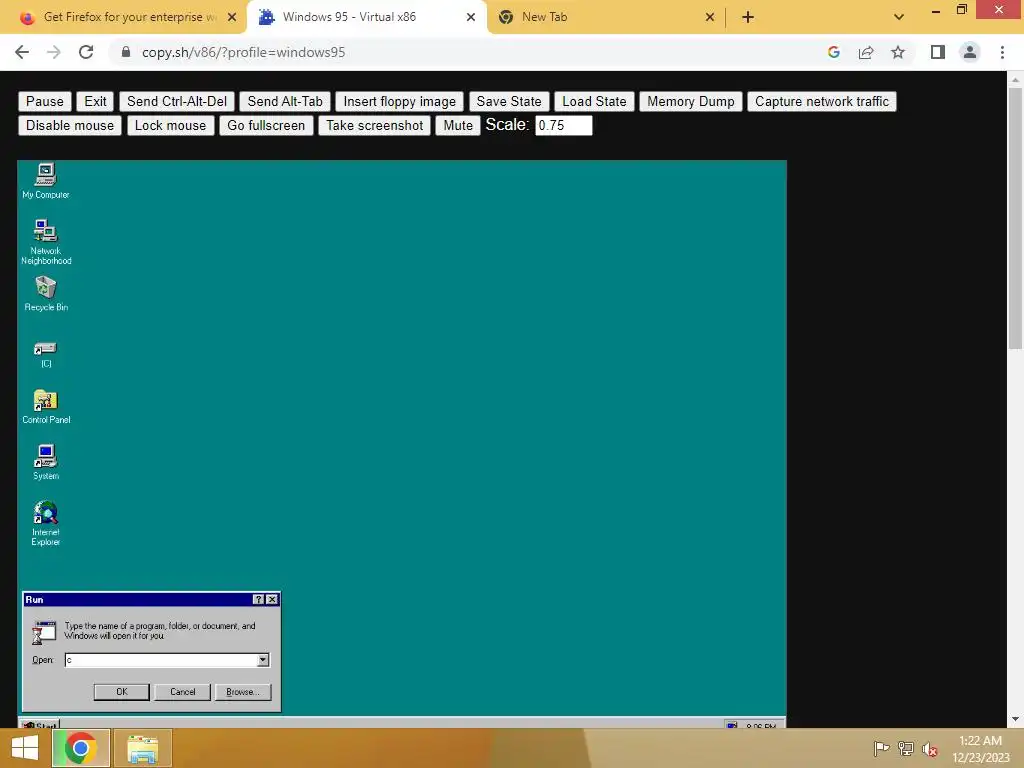Click Browse... in the Run dialog
This screenshot has height=768, width=1024.
243,692
